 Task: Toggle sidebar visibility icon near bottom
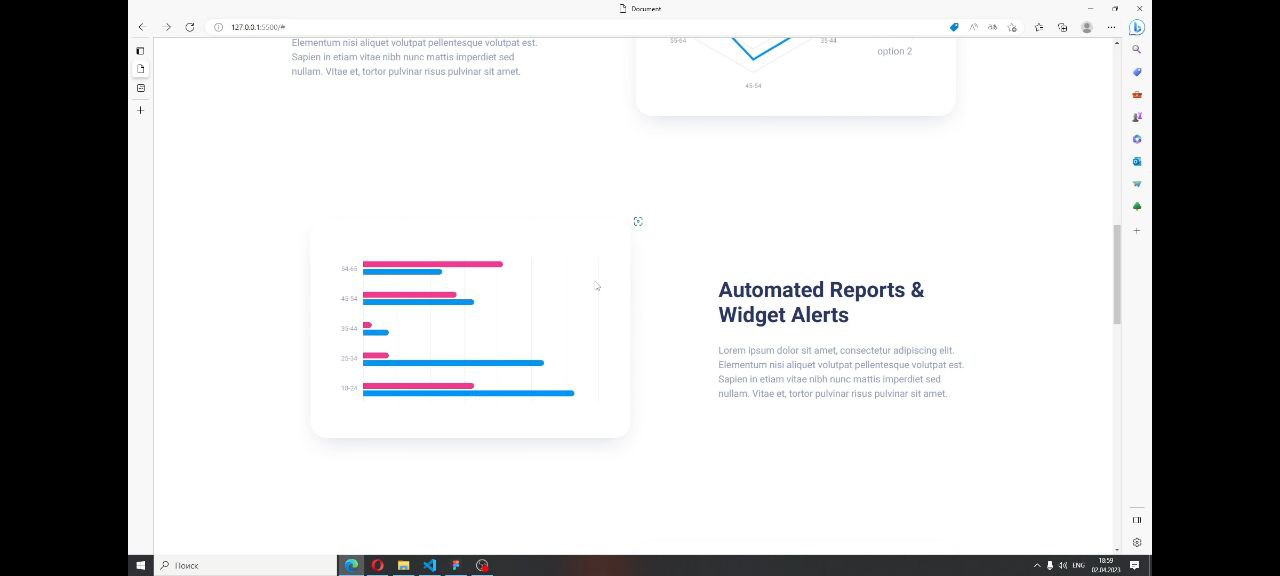pyautogui.click(x=1137, y=520)
